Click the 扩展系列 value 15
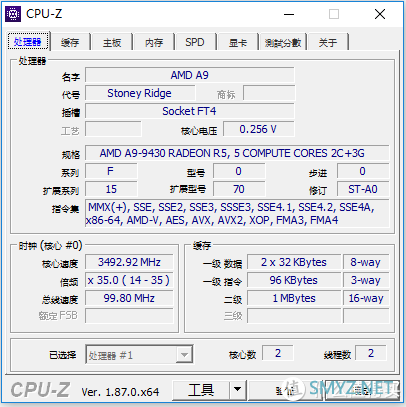Image resolution: width=406 pixels, height=407 pixels. [x=111, y=189]
